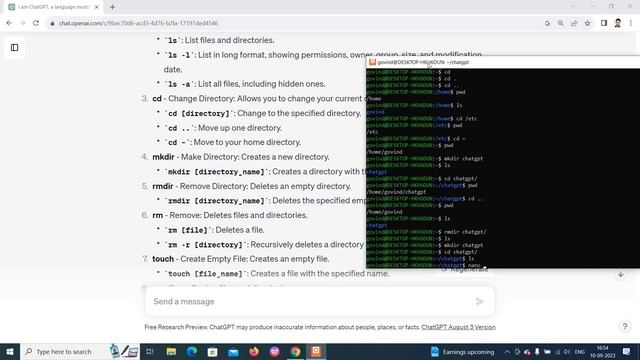Click 'touch' Create Empty File heading

point(241,259)
